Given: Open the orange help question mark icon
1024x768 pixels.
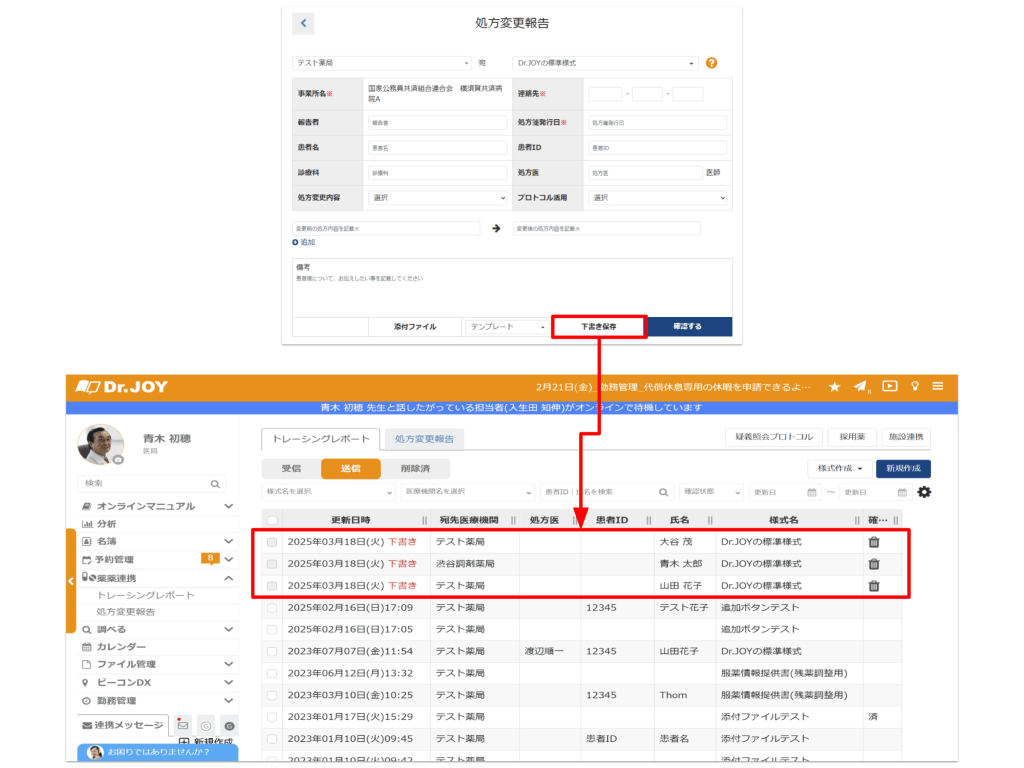Looking at the screenshot, I should coord(712,63).
